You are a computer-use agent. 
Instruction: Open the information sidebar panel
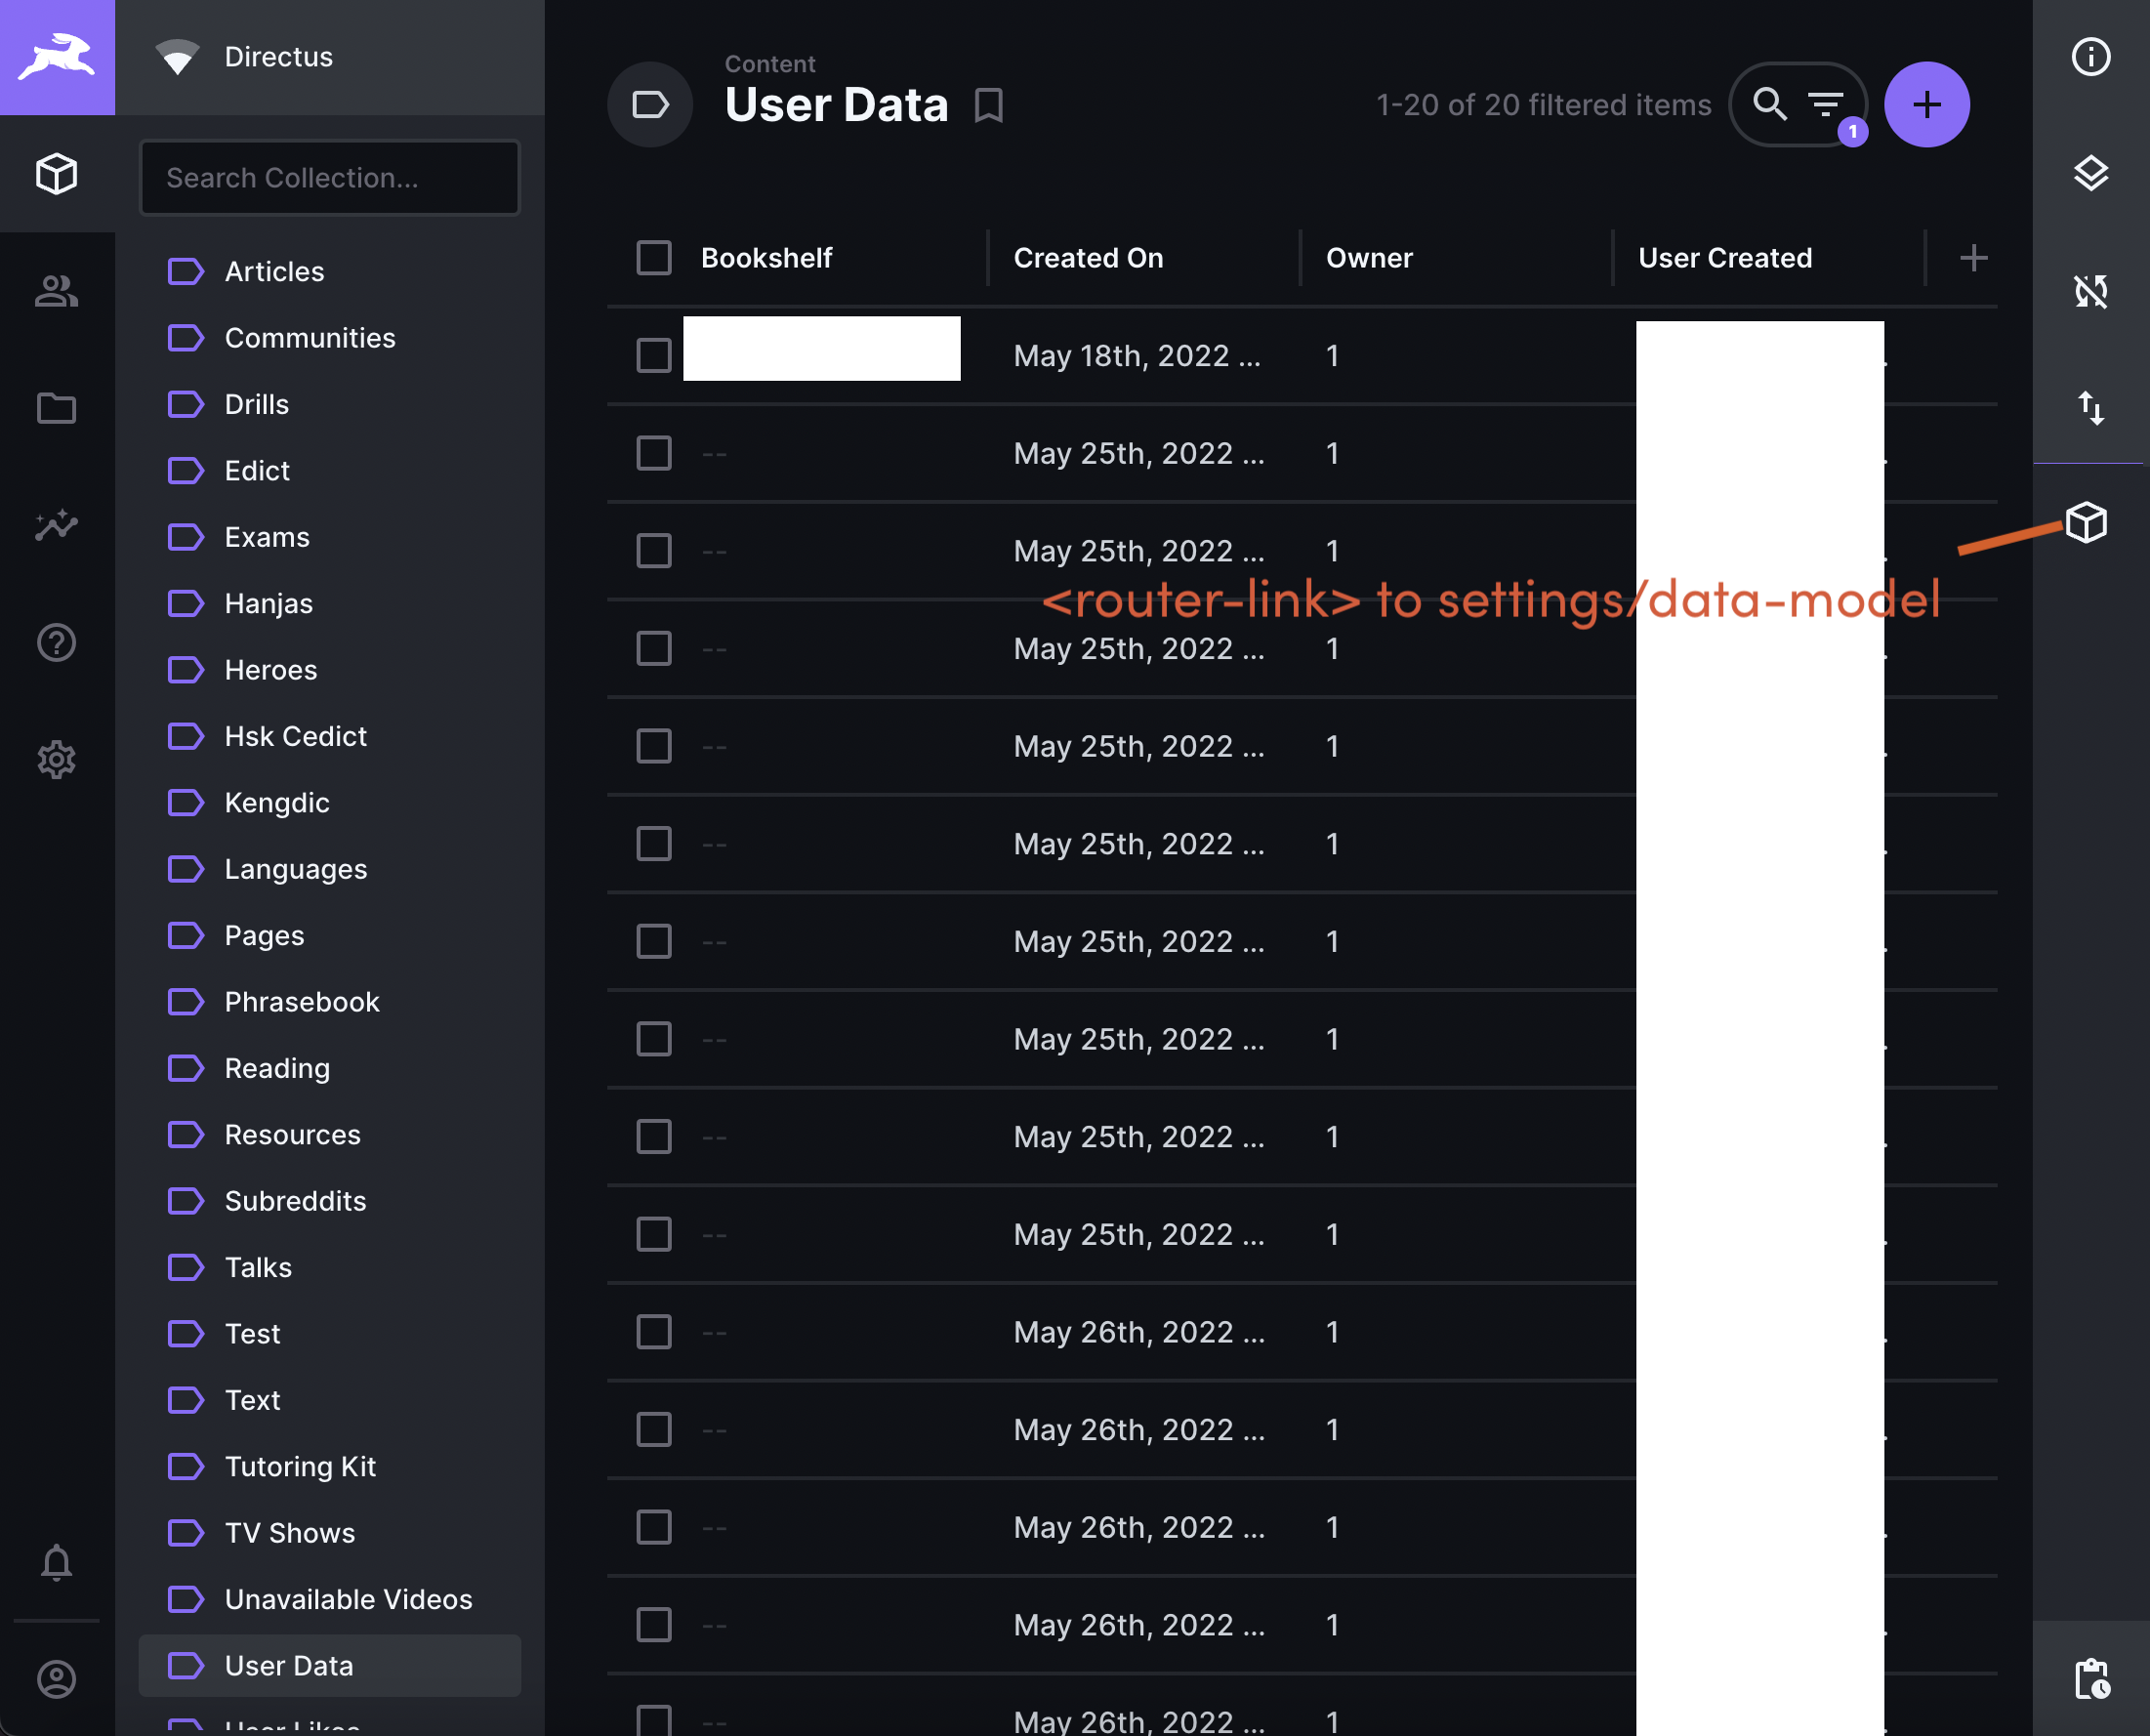point(2091,57)
